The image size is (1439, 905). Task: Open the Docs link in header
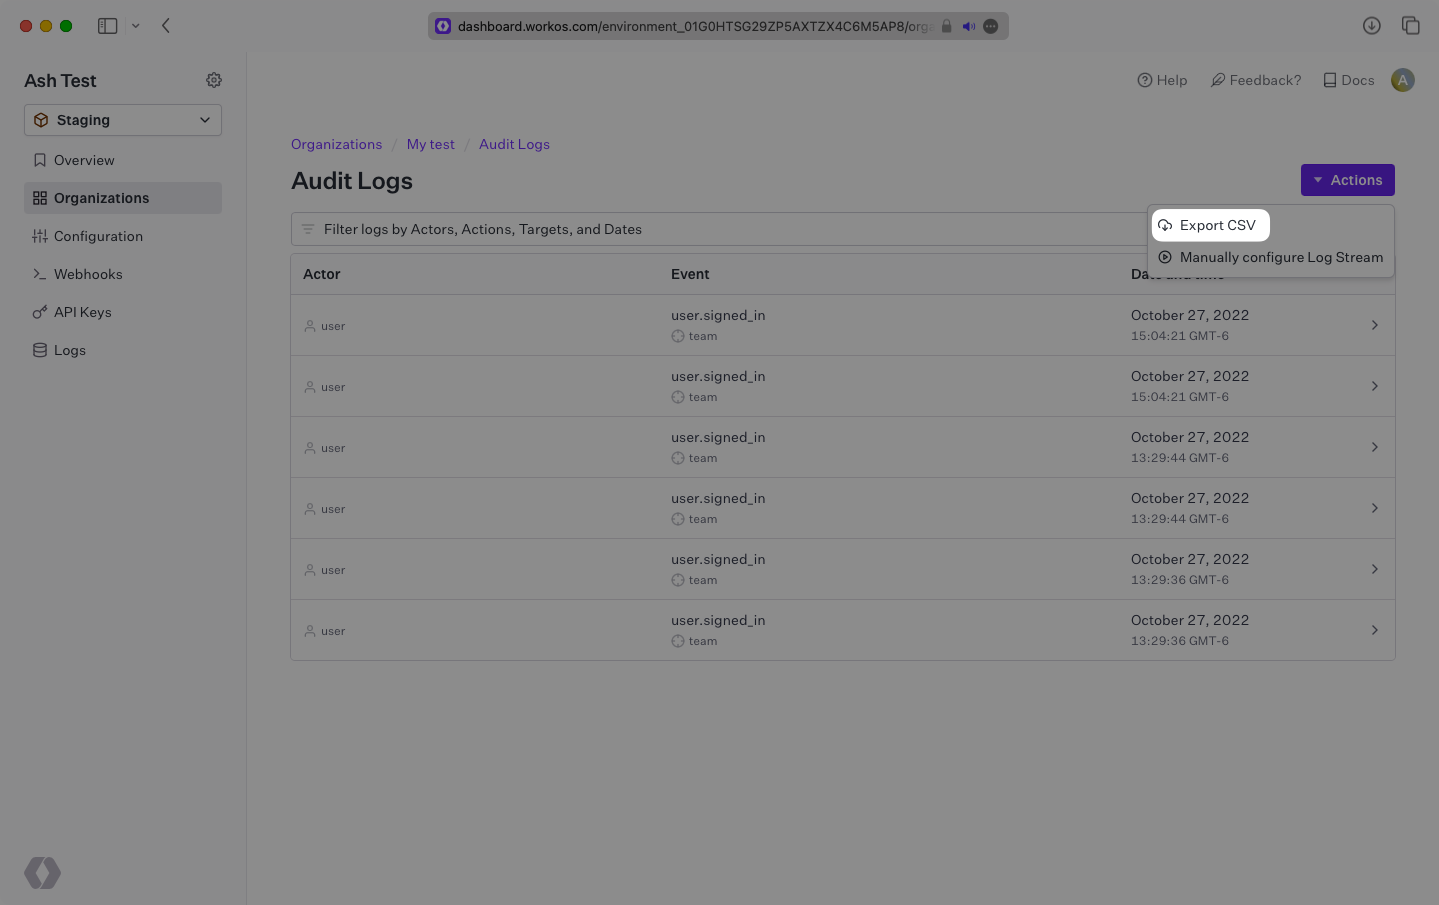1348,80
